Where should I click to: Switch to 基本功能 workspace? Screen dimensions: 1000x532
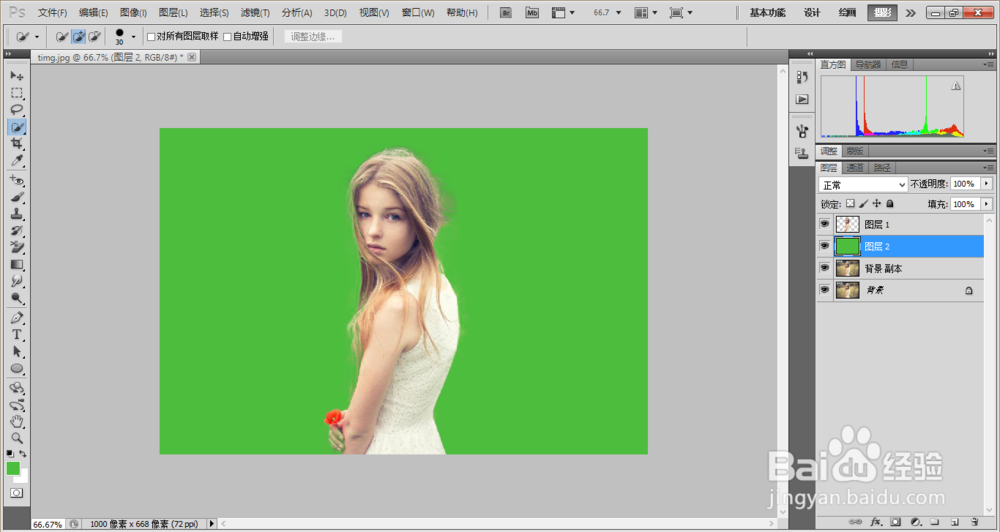[767, 13]
